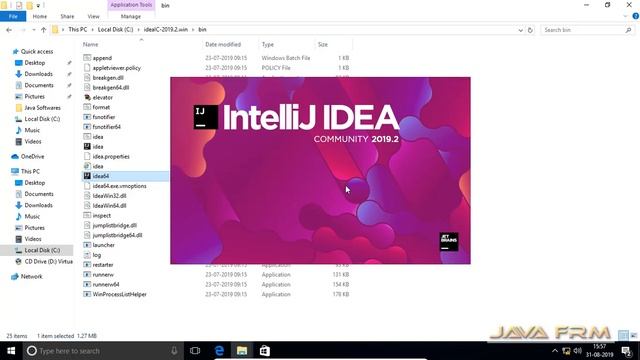The width and height of the screenshot is (640, 360).
Task: Select the idea.properties file
Action: pos(111,156)
